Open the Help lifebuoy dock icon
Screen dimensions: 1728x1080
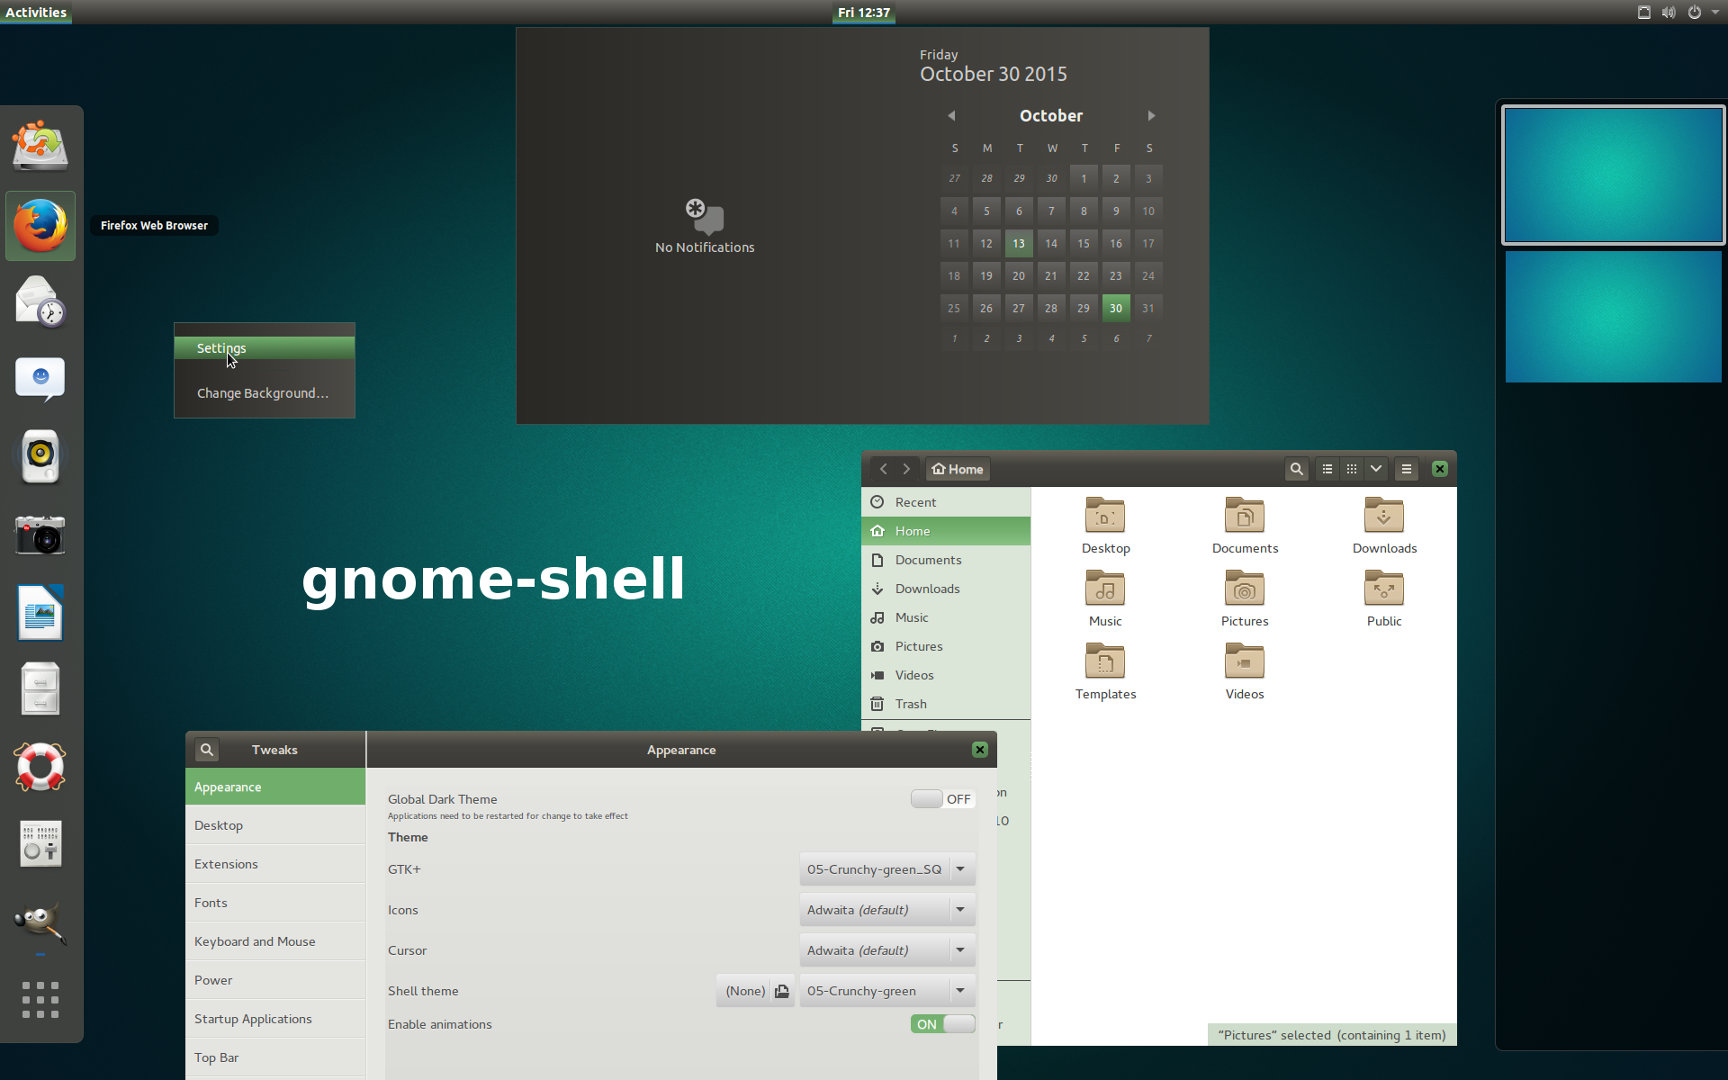[x=40, y=767]
